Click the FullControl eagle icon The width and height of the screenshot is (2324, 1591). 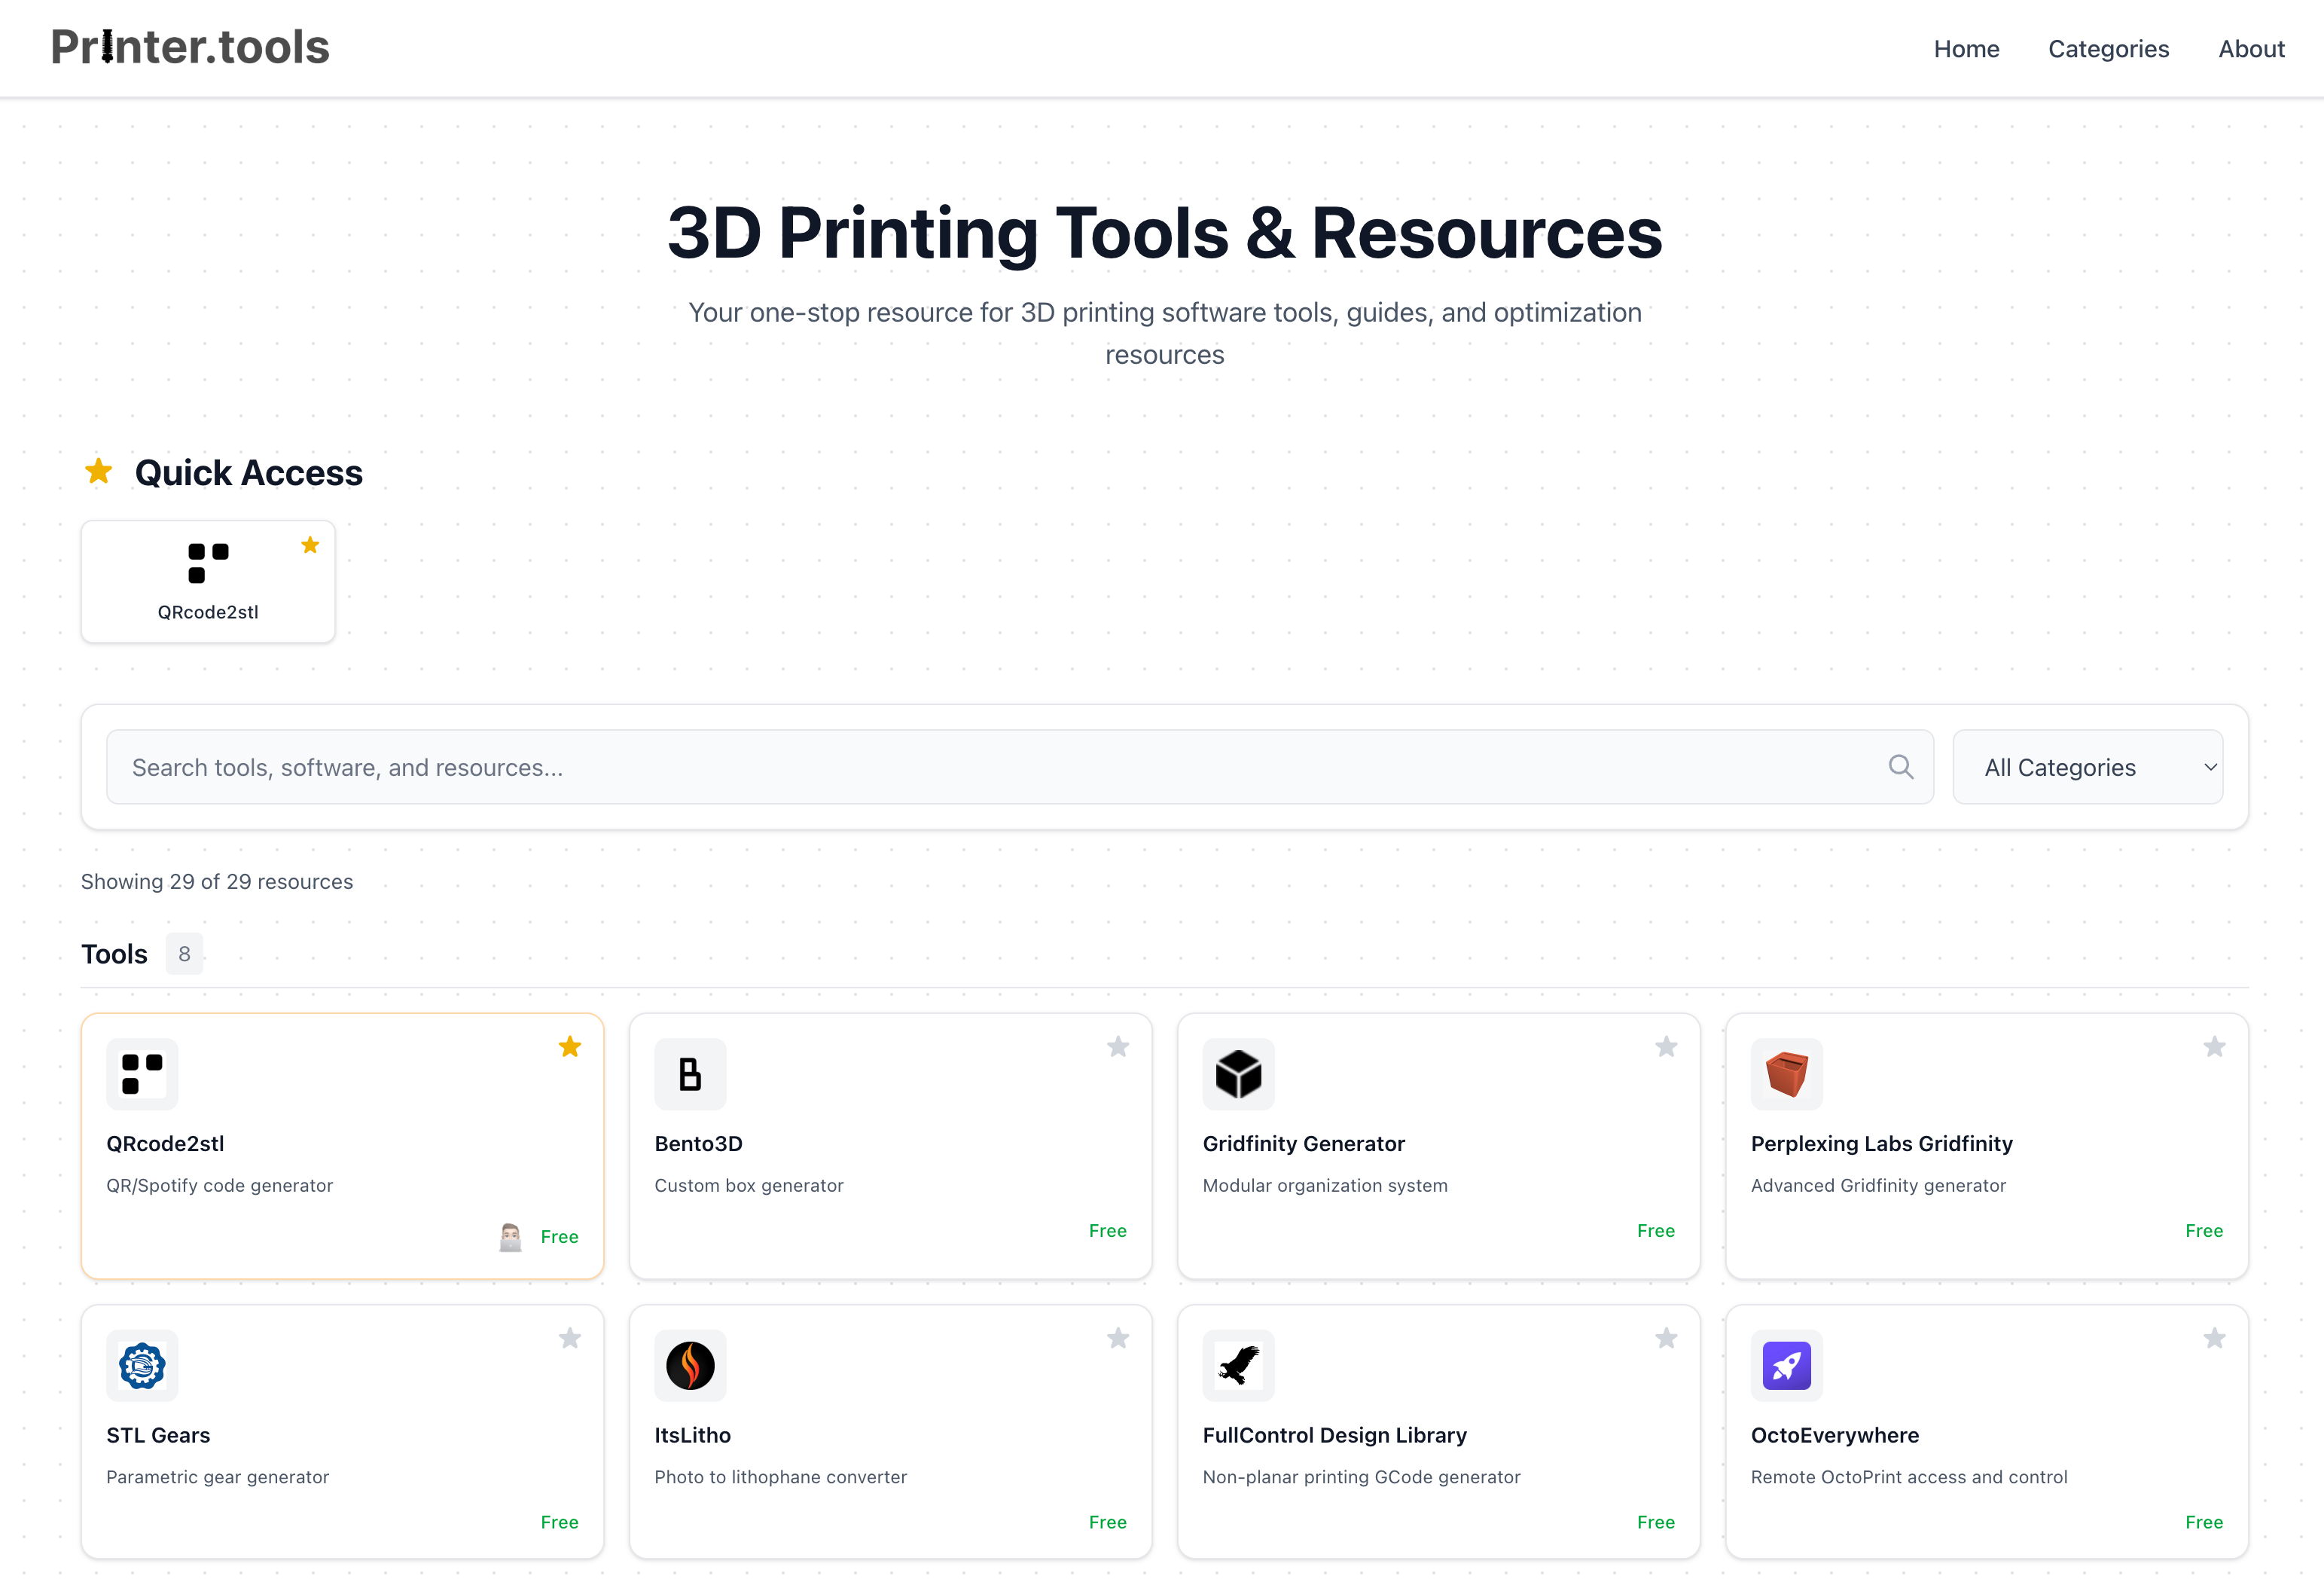[1238, 1365]
